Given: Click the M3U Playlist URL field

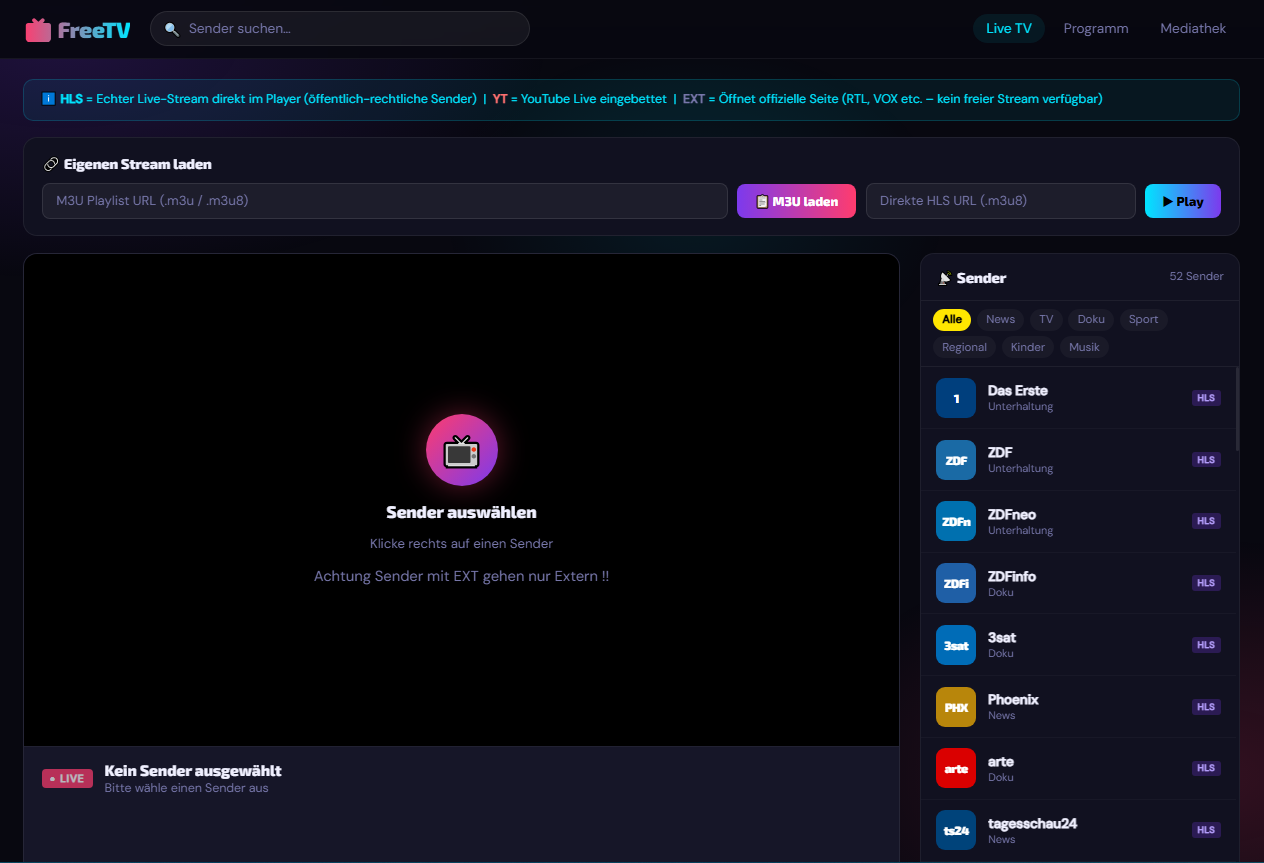Looking at the screenshot, I should pos(384,201).
